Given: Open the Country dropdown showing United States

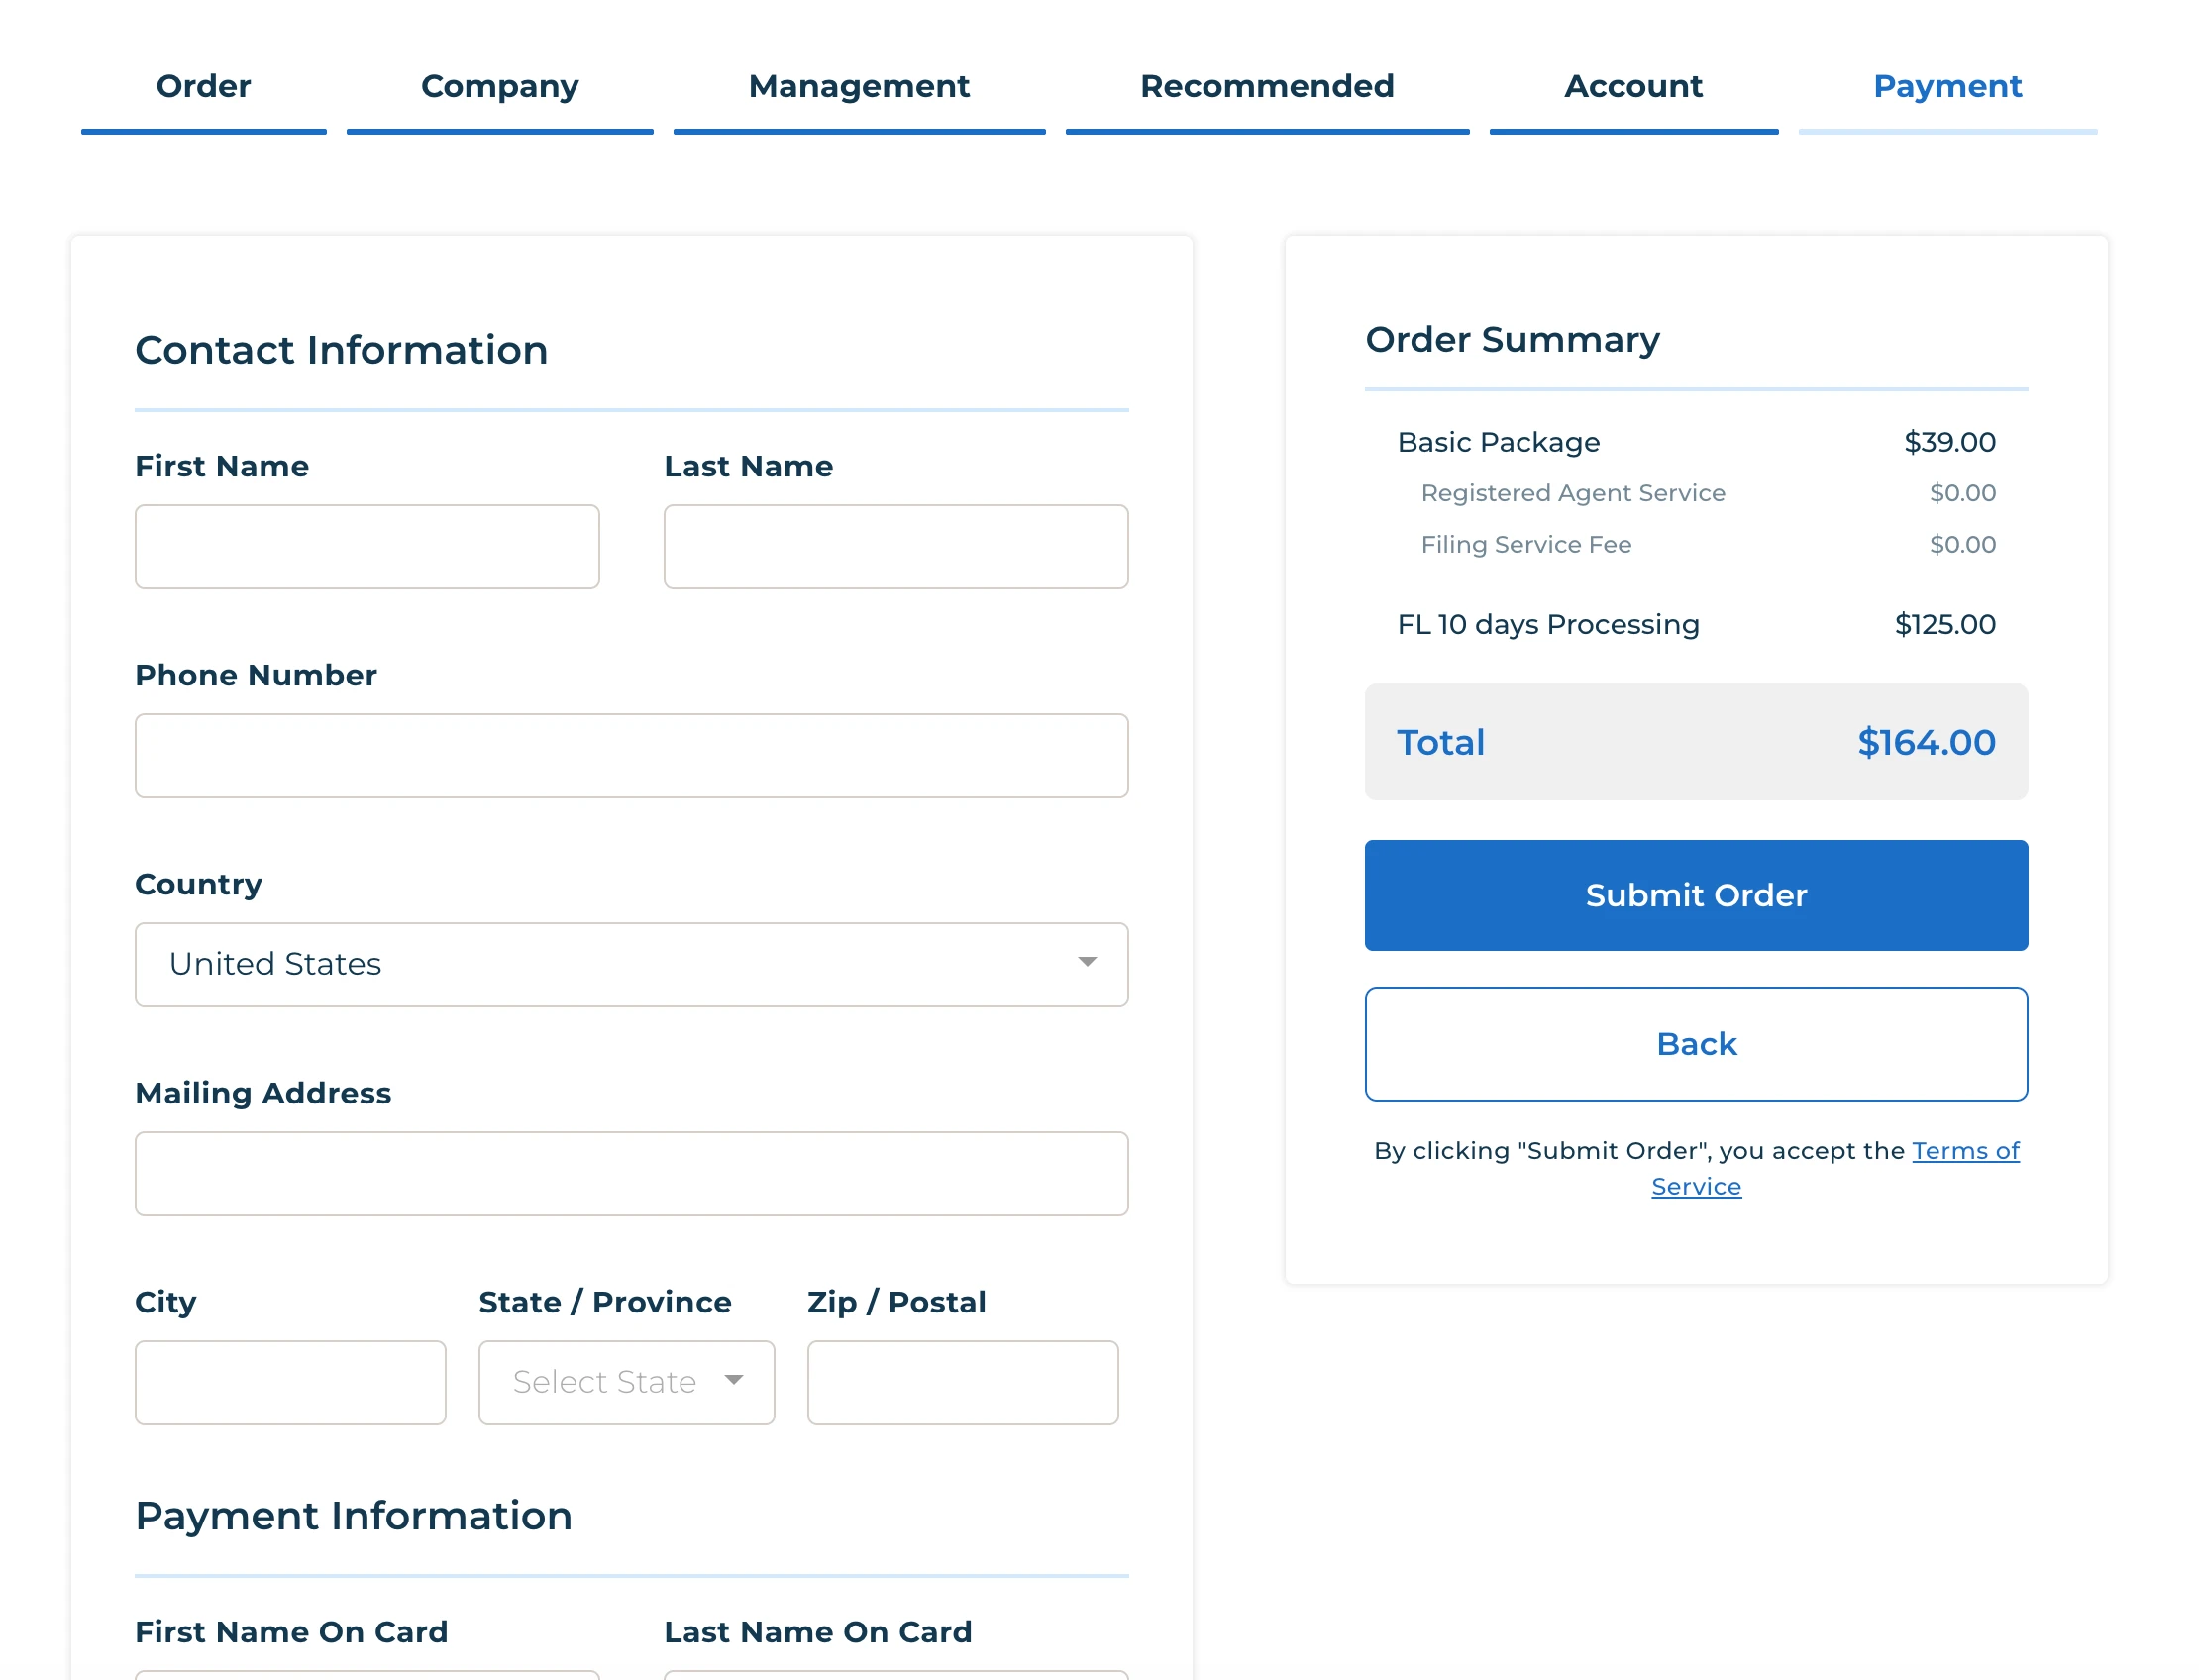Looking at the screenshot, I should tap(630, 964).
